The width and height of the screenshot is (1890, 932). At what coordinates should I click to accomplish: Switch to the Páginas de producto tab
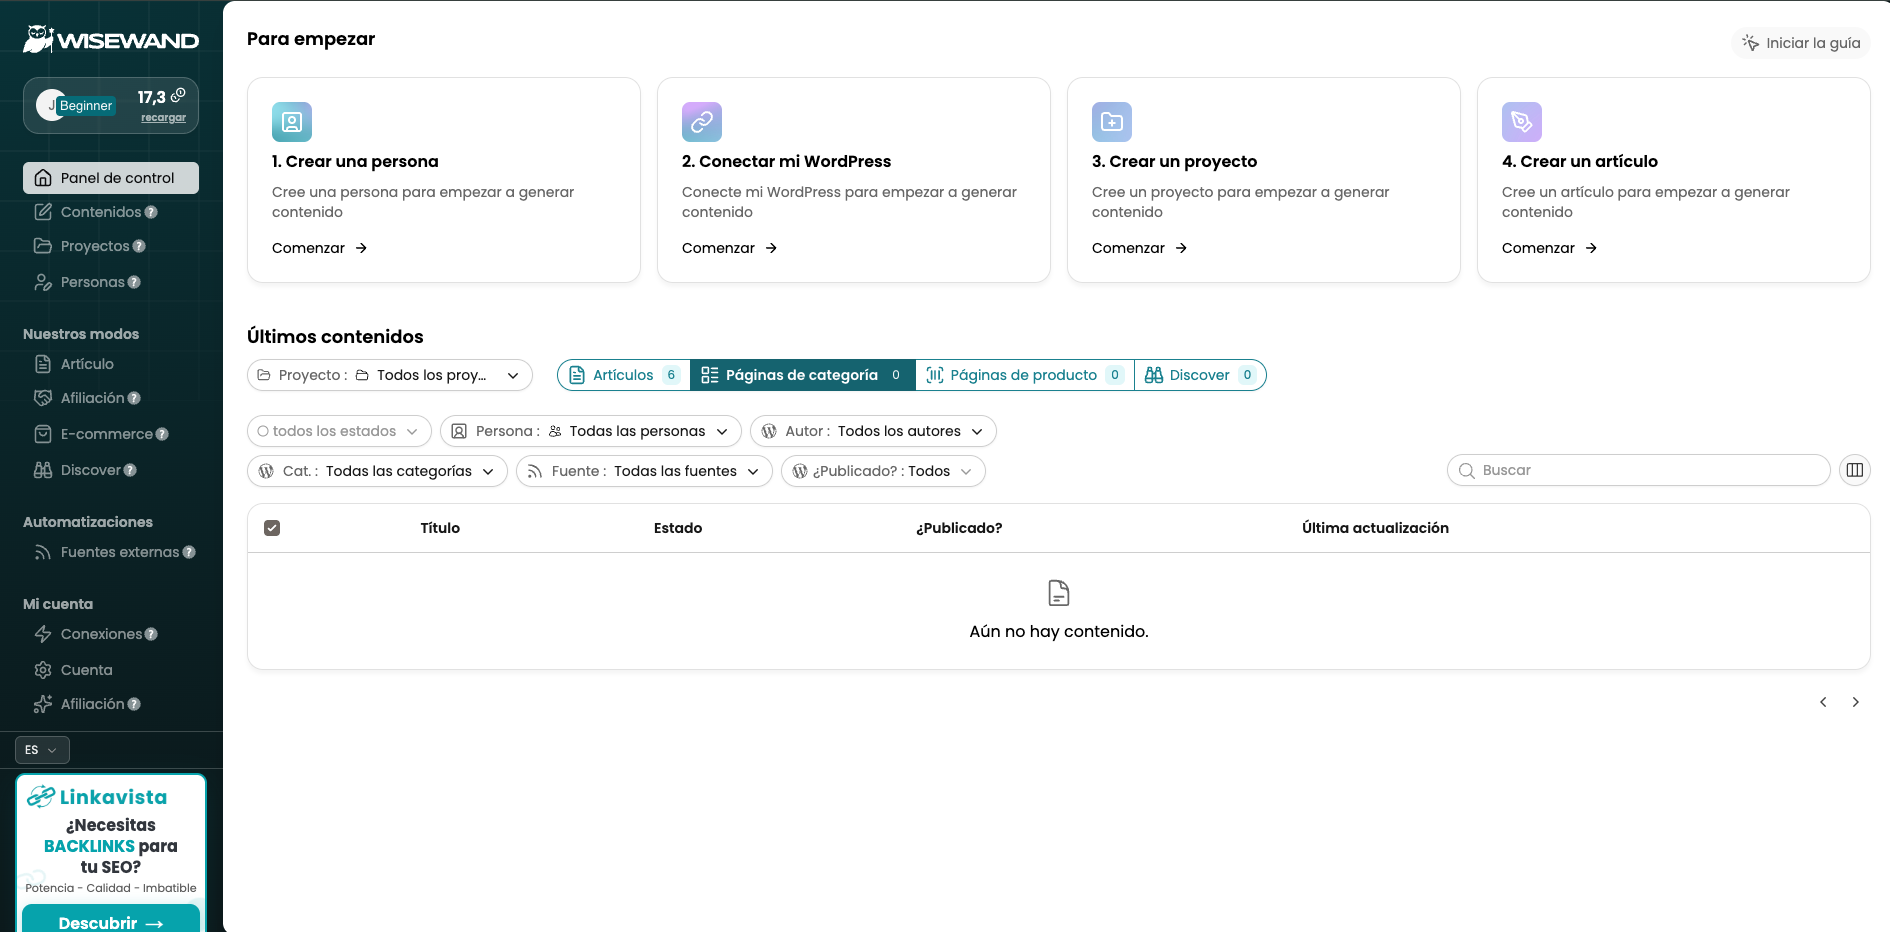click(1025, 375)
